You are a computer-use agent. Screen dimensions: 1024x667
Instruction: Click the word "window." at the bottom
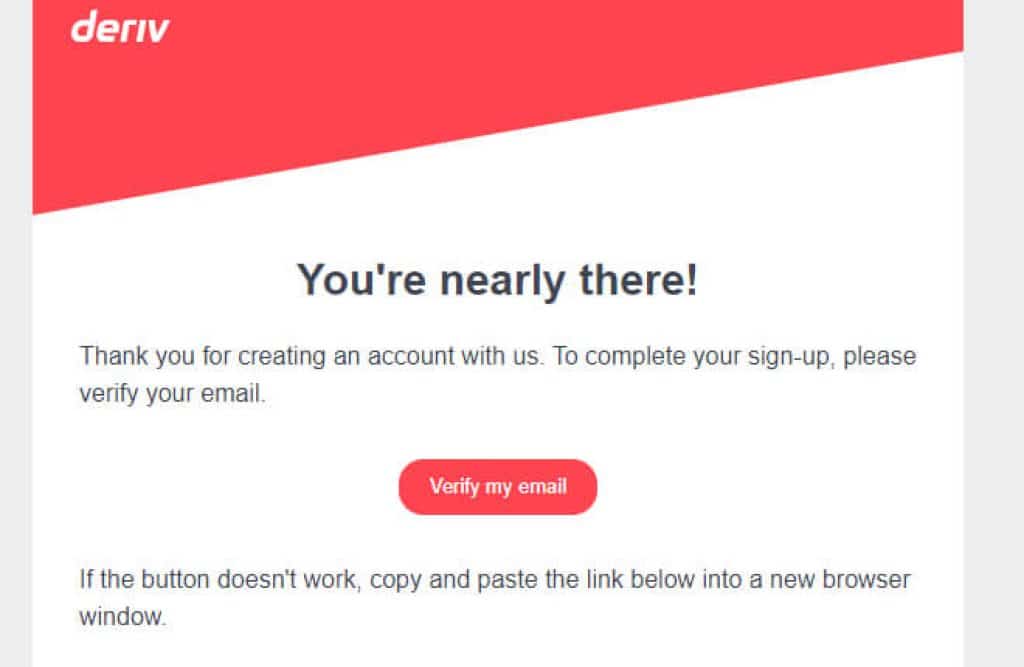click(123, 617)
